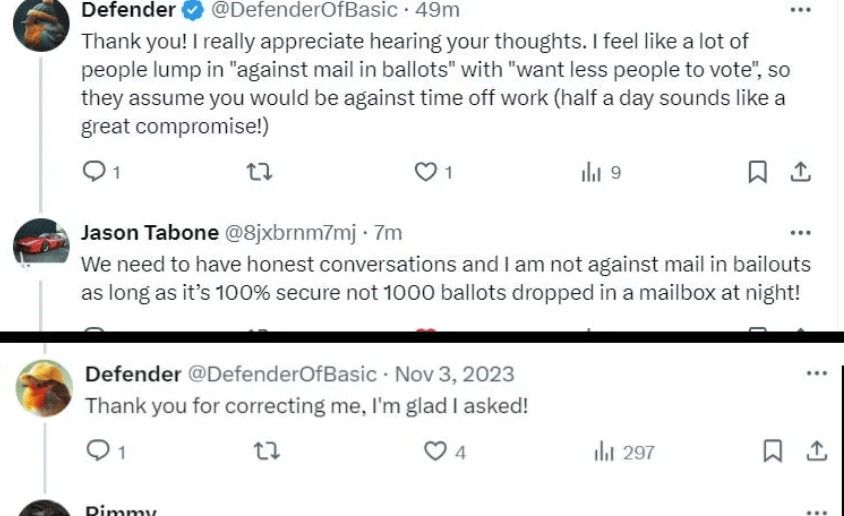The image size is (844, 516).
Task: Like the first Defender tweet
Action: pyautogui.click(x=426, y=172)
